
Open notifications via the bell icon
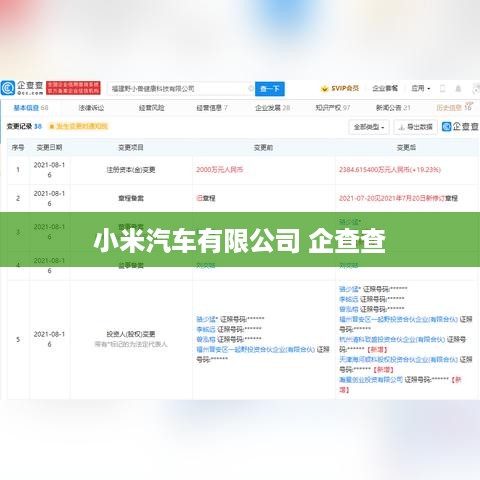[458, 89]
